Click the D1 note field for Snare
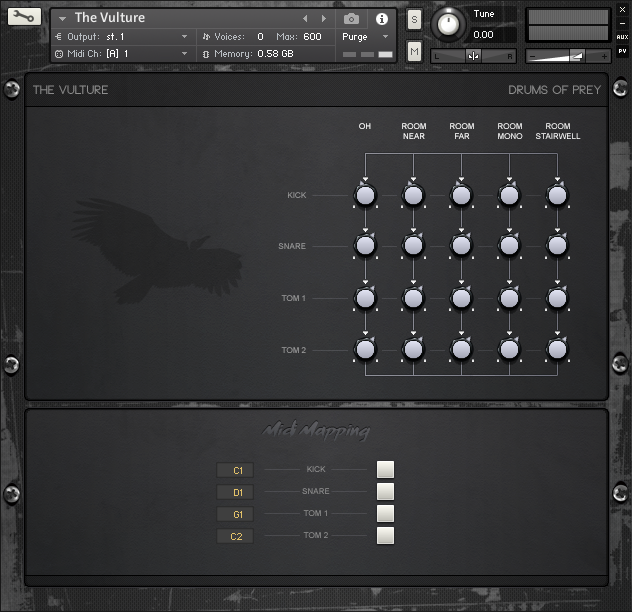Viewport: 632px width, 612px height. (236, 492)
